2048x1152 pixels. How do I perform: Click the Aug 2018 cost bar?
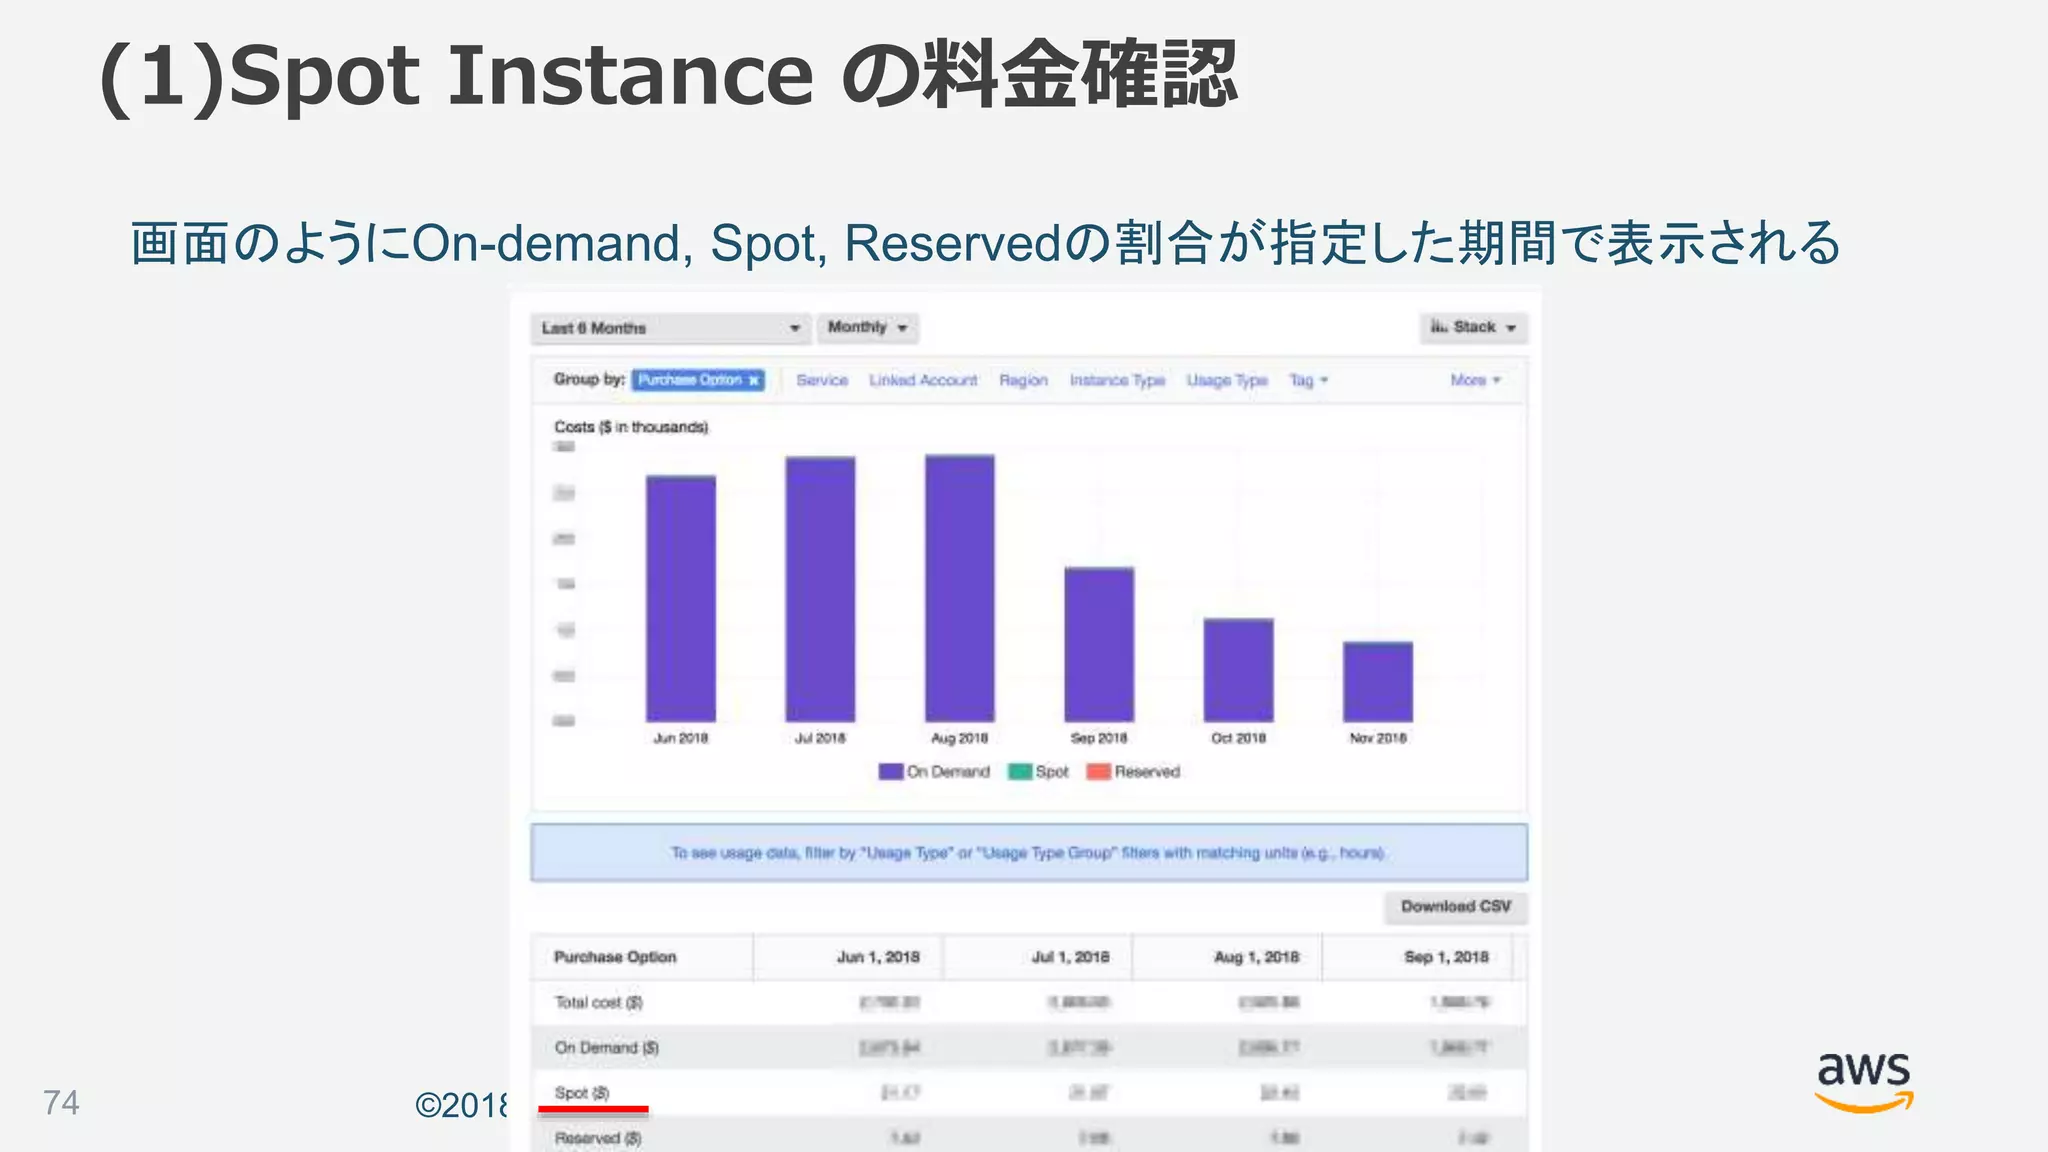tap(960, 588)
